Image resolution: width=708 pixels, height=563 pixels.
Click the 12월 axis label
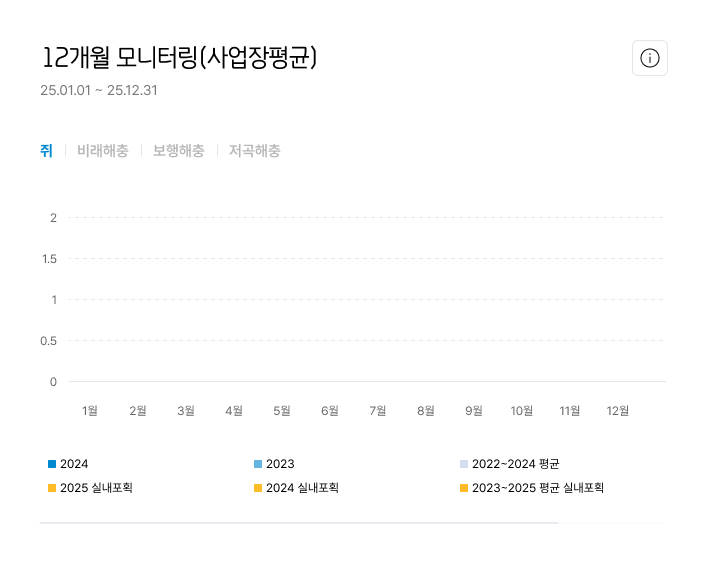tap(618, 410)
